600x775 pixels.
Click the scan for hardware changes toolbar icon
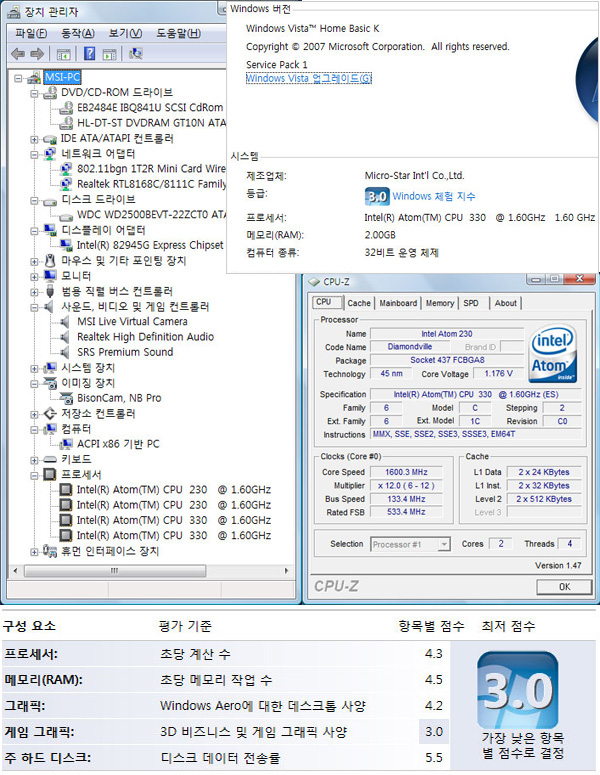point(135,53)
